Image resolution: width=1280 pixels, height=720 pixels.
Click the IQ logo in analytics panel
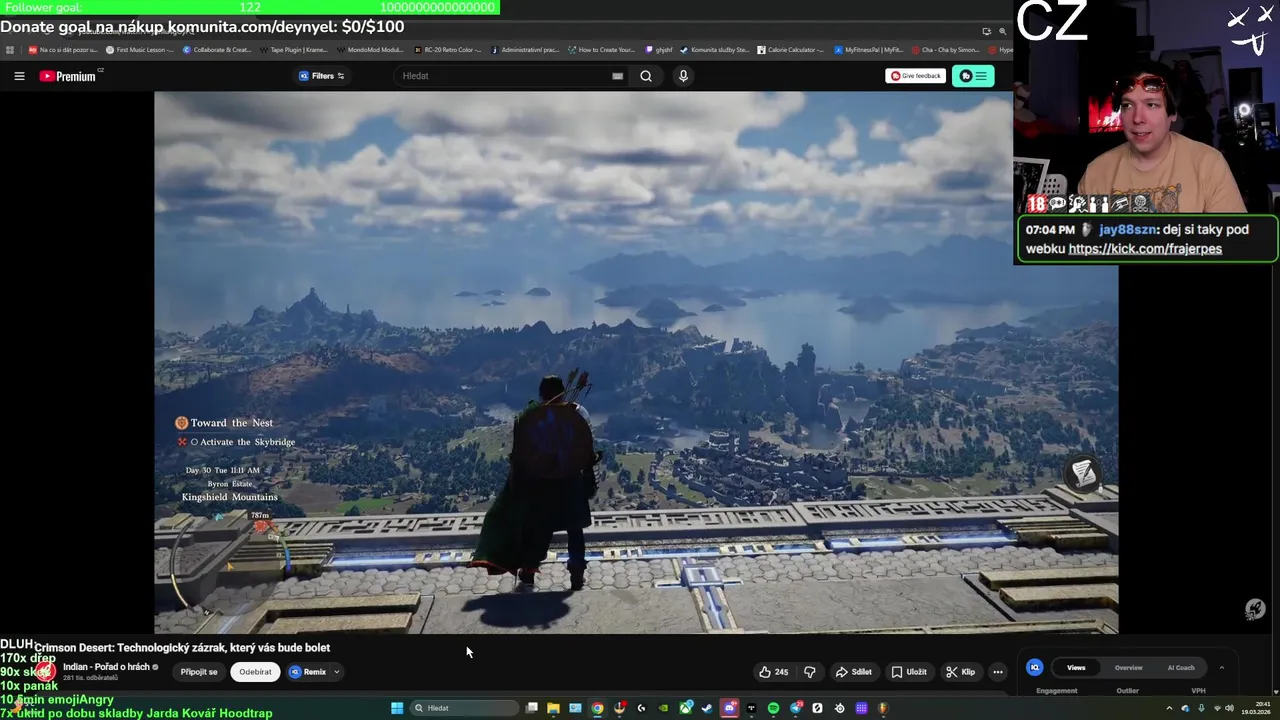point(1035,667)
